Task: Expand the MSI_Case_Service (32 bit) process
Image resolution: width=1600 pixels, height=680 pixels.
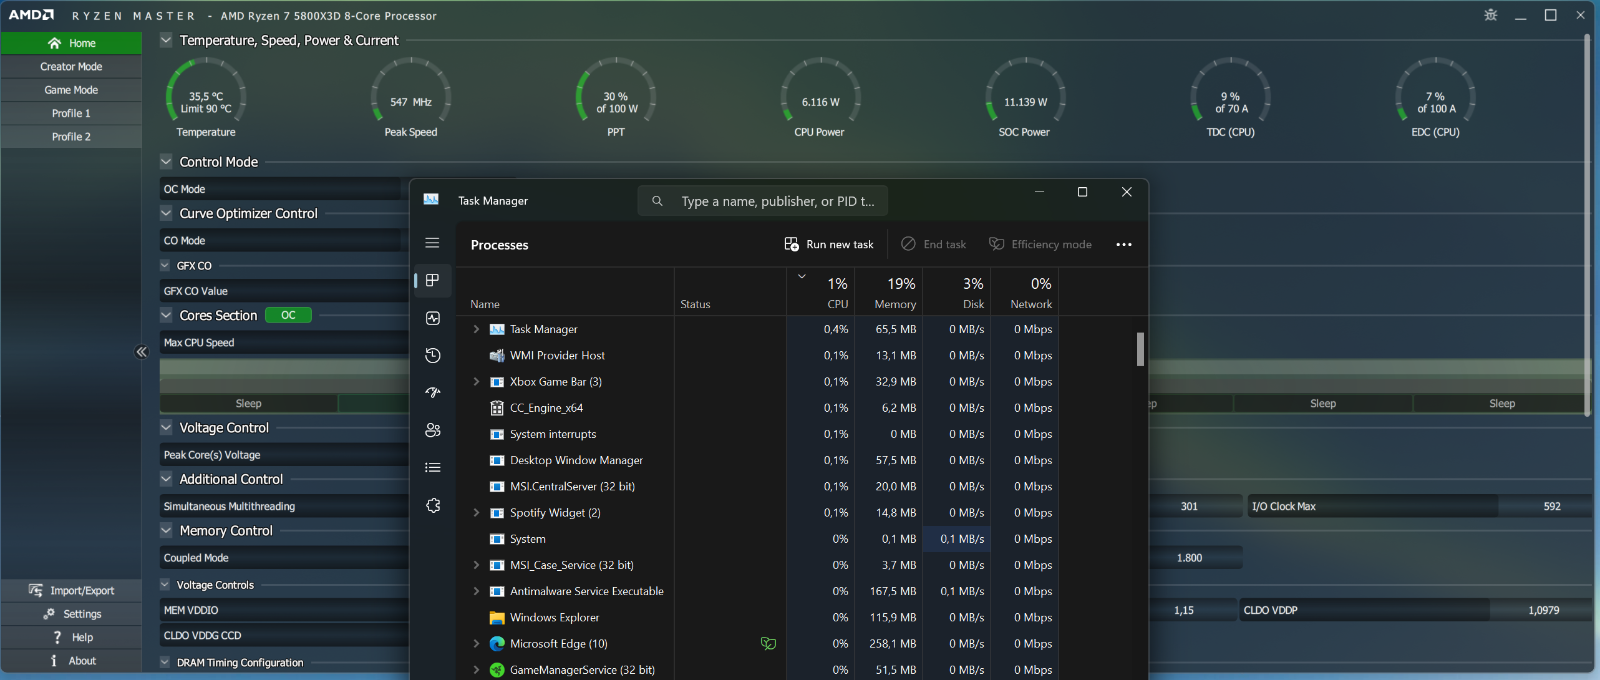Action: [x=476, y=565]
